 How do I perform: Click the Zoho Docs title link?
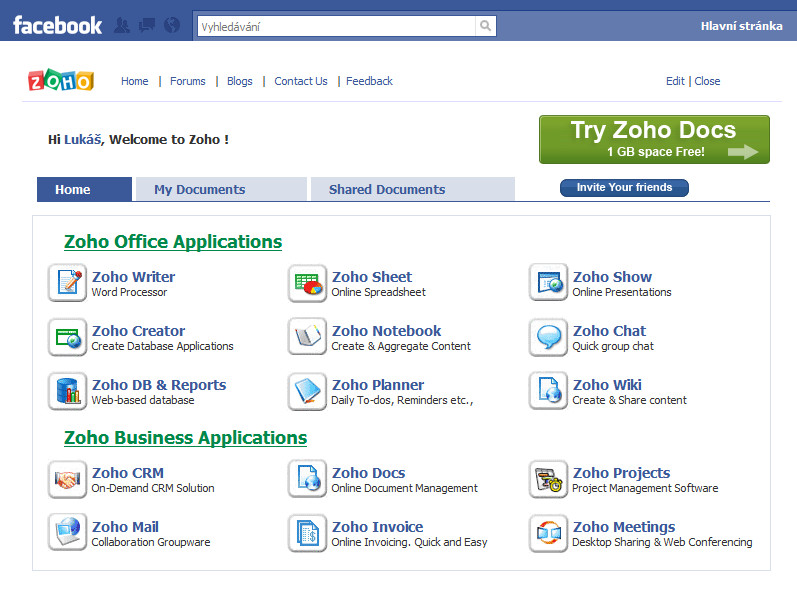369,473
